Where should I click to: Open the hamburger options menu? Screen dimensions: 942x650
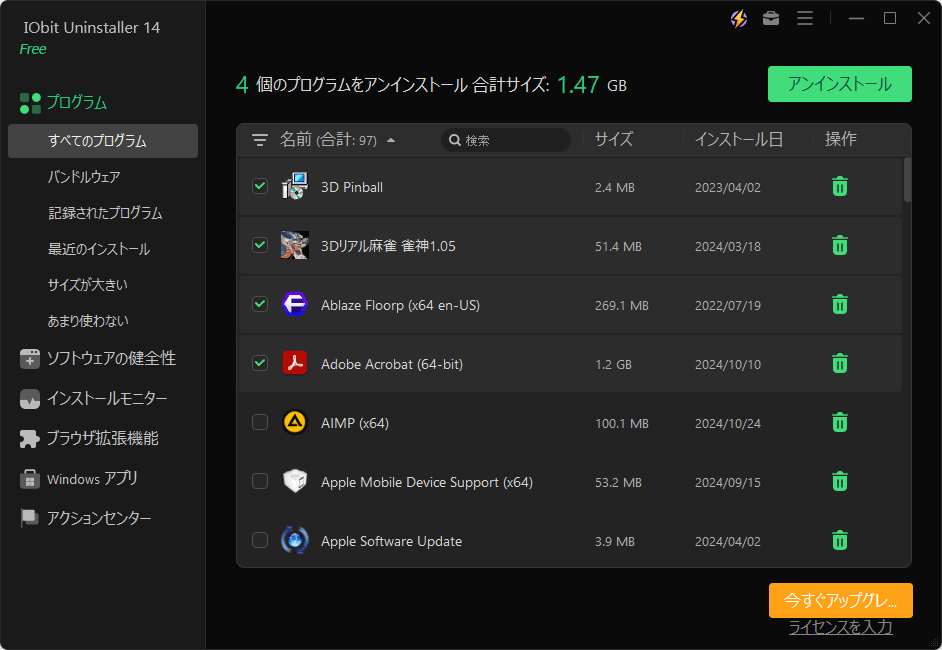point(805,19)
